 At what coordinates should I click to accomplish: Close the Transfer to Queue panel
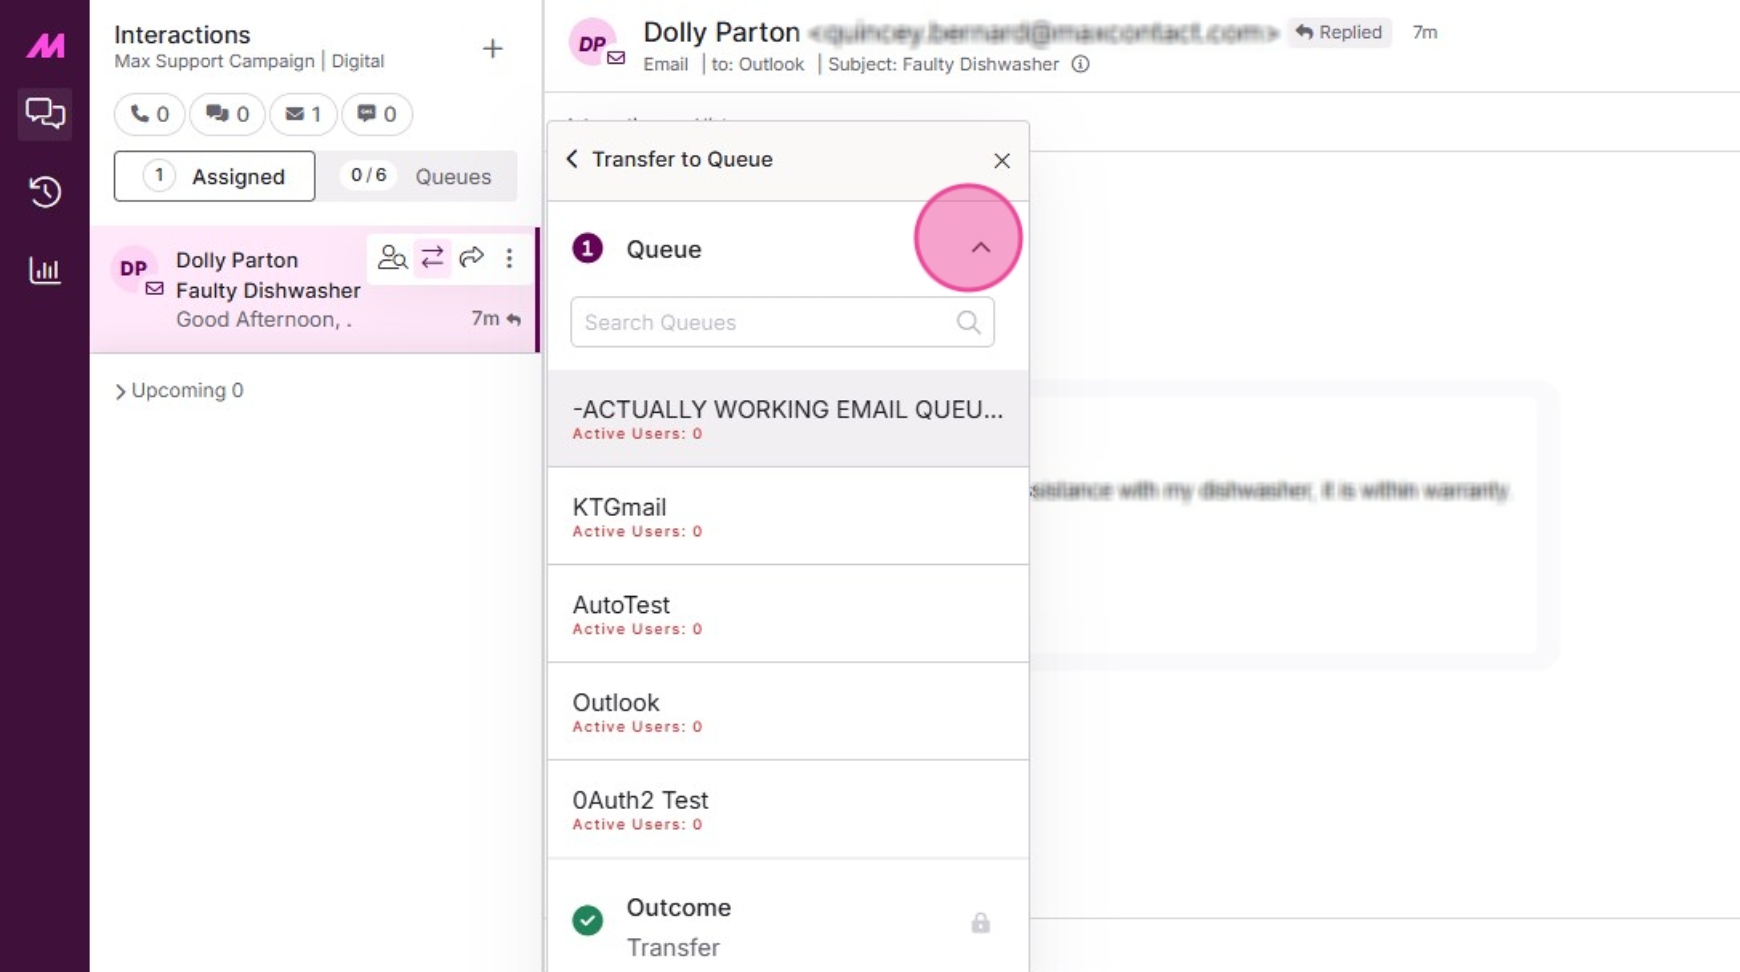[1002, 160]
